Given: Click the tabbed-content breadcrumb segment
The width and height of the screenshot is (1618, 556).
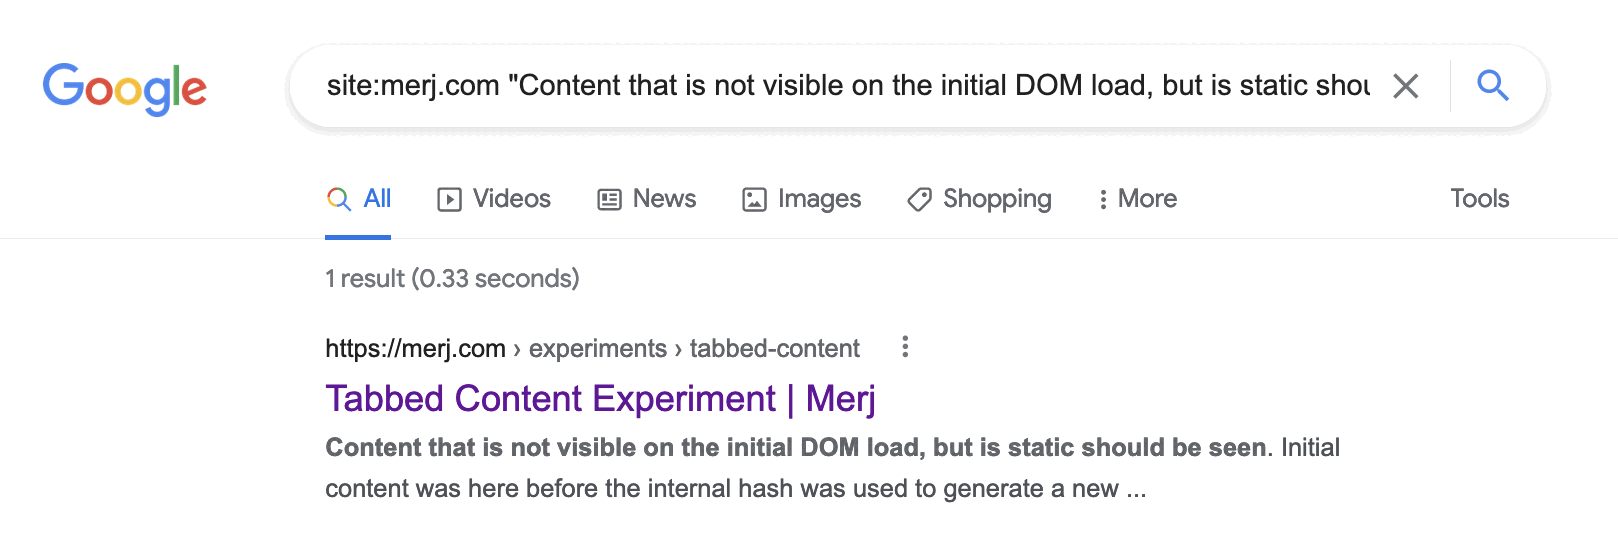Looking at the screenshot, I should 774,349.
